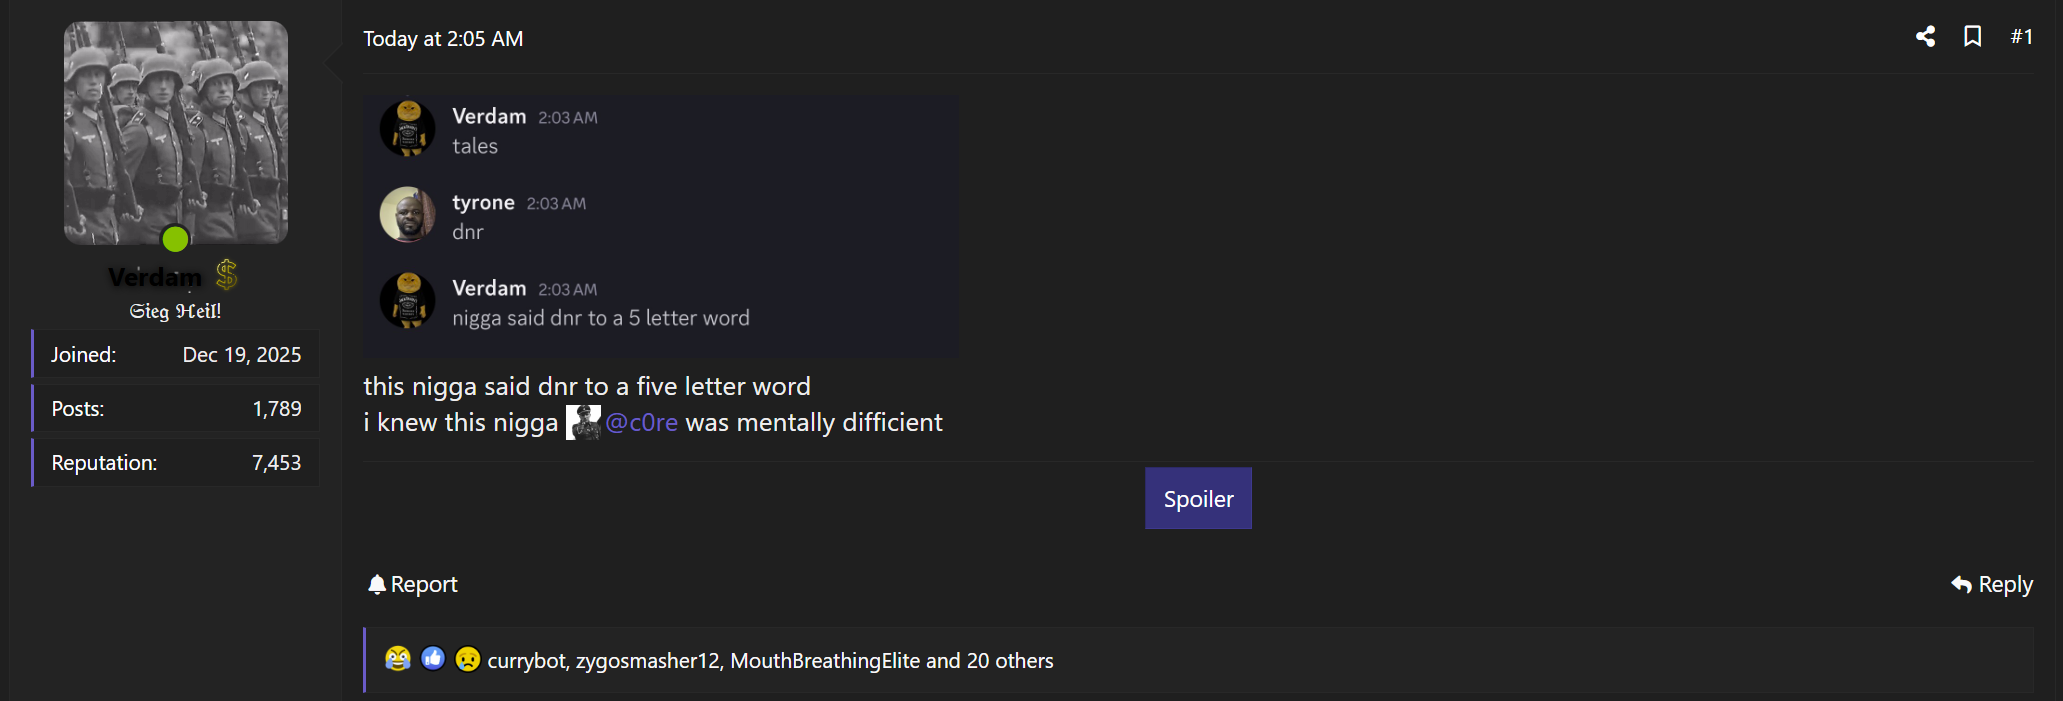
Task: Click the bell icon next to Report
Action: click(376, 585)
